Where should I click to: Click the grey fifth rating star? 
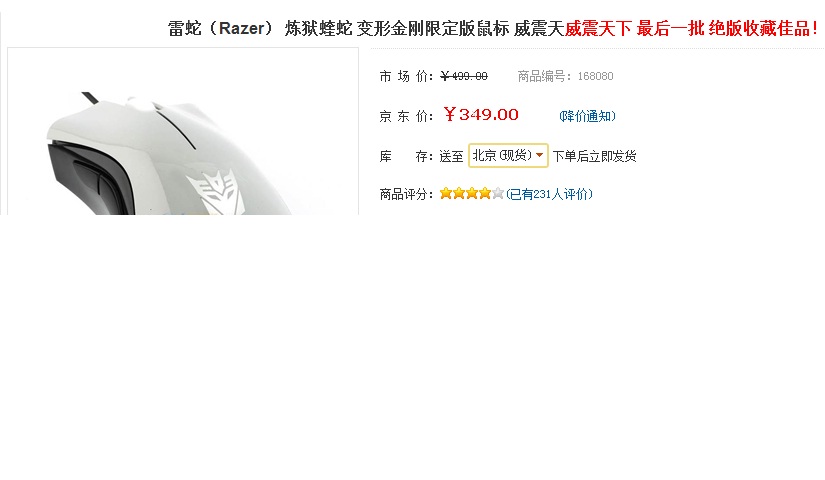pyautogui.click(x=498, y=194)
